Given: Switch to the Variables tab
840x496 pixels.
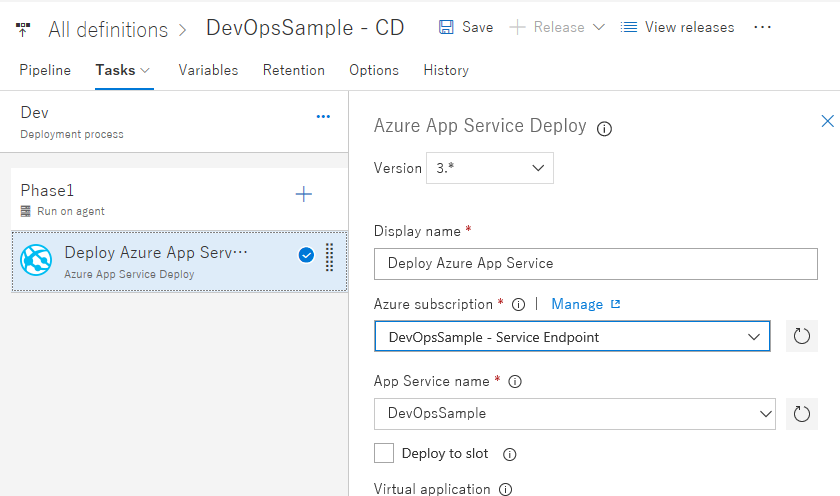Looking at the screenshot, I should click(x=208, y=70).
